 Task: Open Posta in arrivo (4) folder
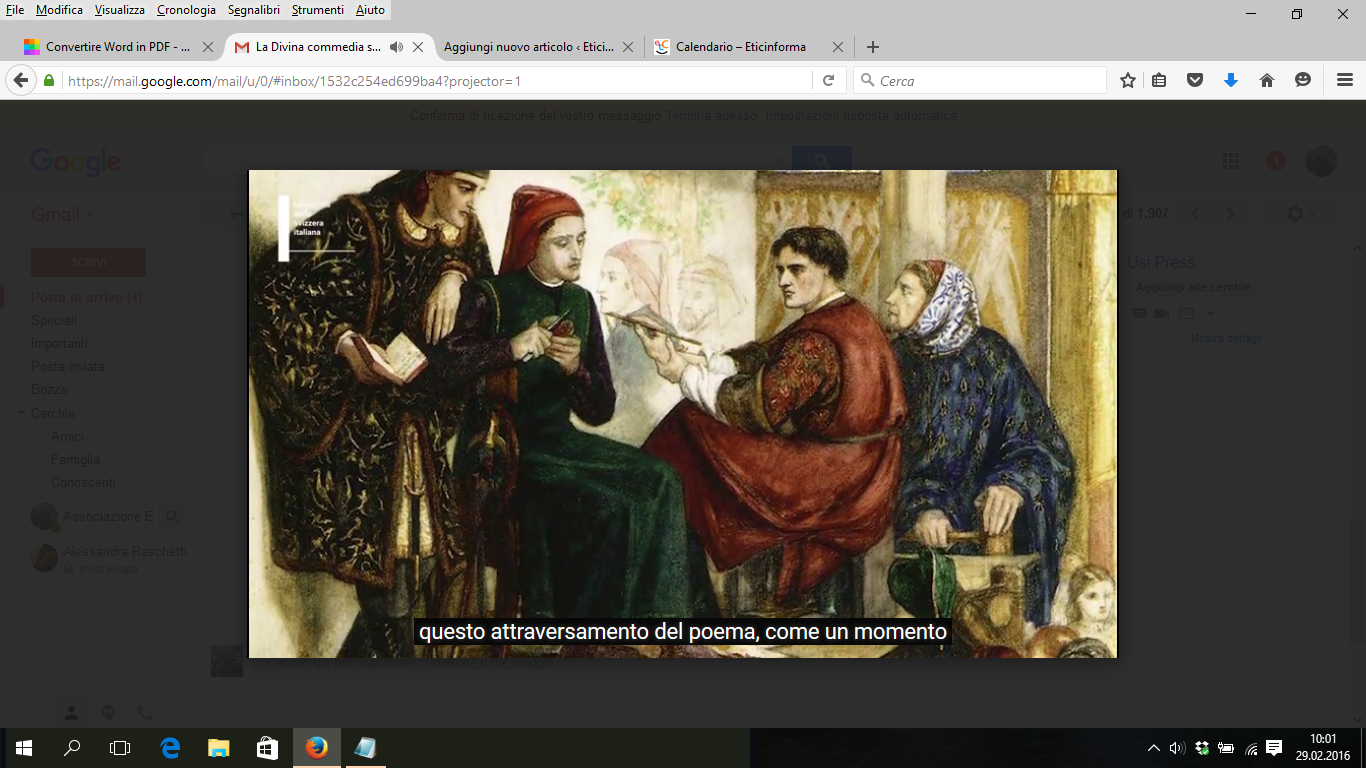click(86, 297)
